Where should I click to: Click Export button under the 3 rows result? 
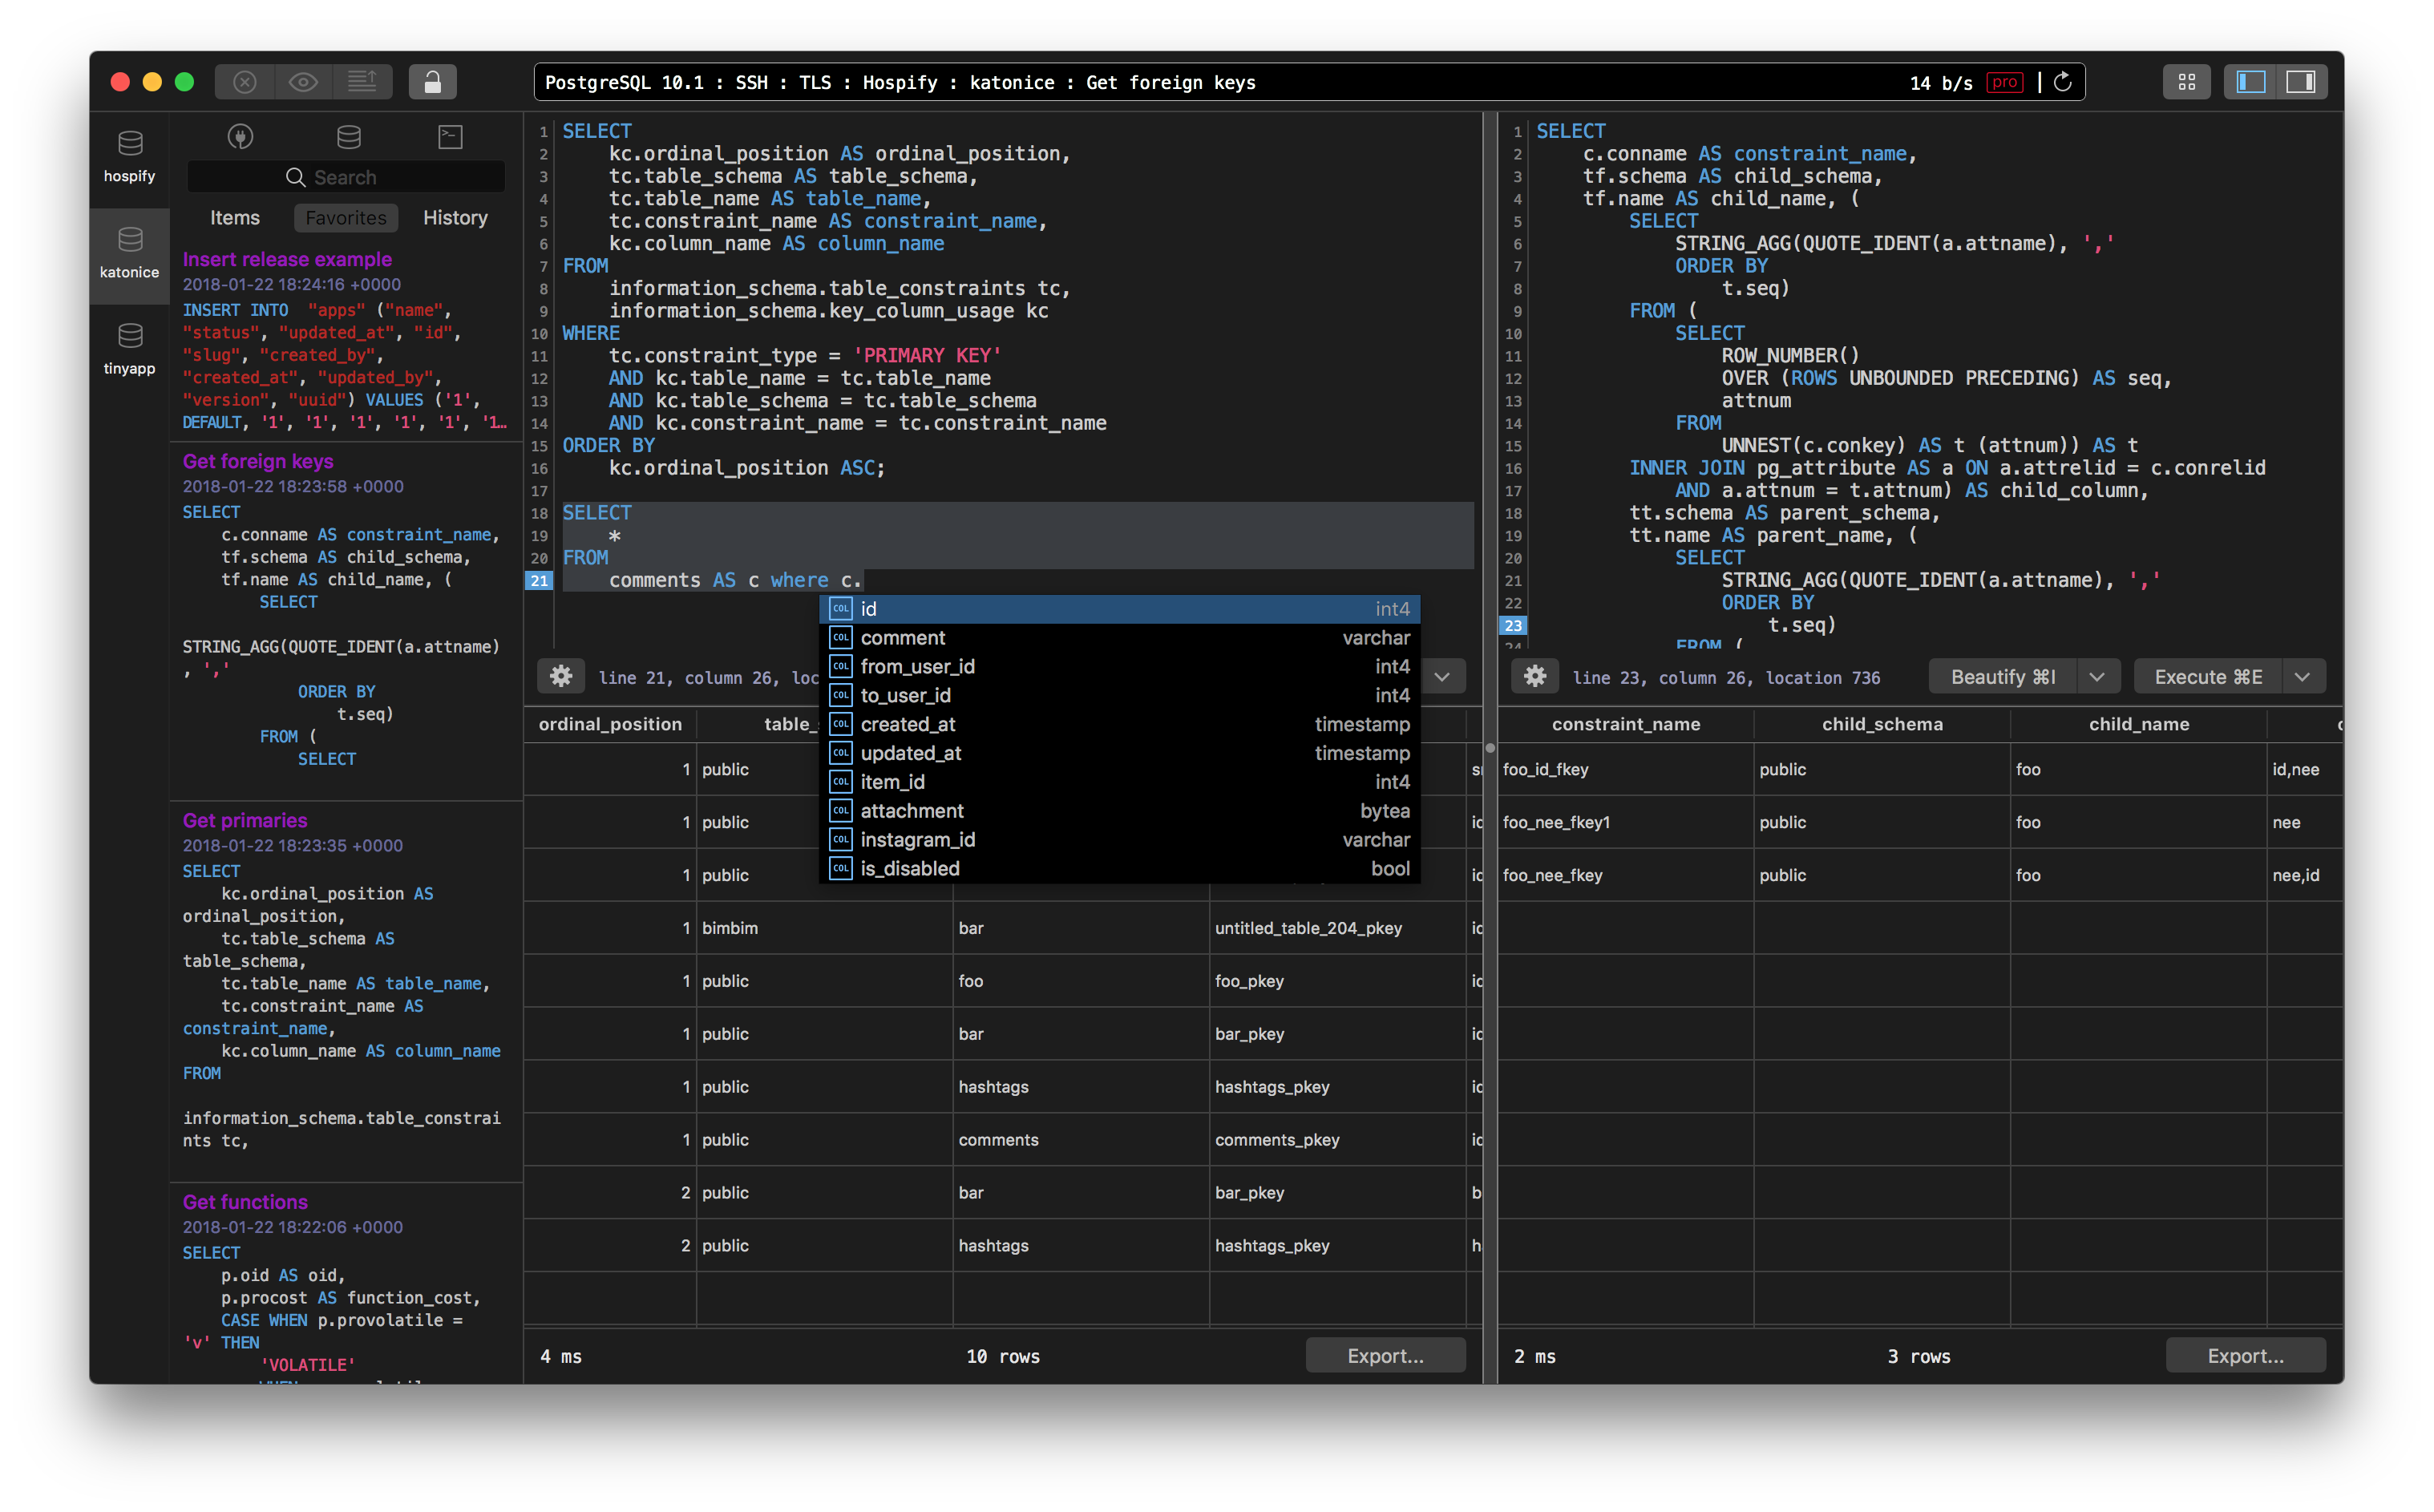(2245, 1356)
